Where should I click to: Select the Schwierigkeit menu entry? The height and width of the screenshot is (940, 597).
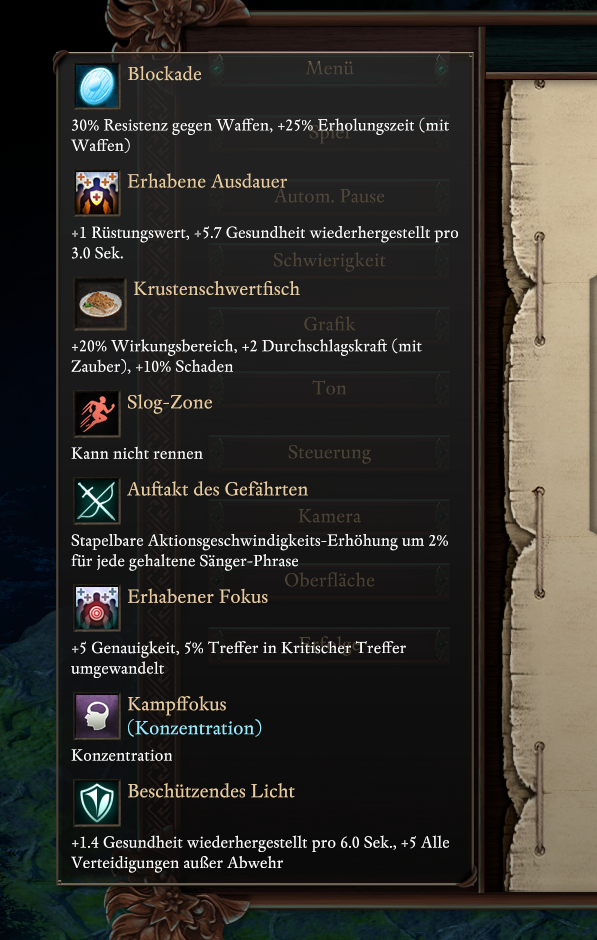click(x=329, y=260)
